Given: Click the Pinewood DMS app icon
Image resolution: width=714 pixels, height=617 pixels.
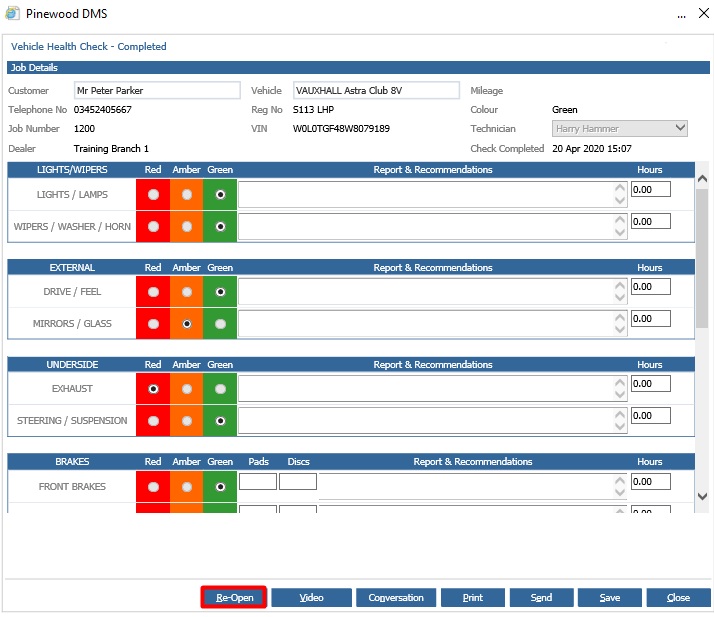Looking at the screenshot, I should point(12,13).
